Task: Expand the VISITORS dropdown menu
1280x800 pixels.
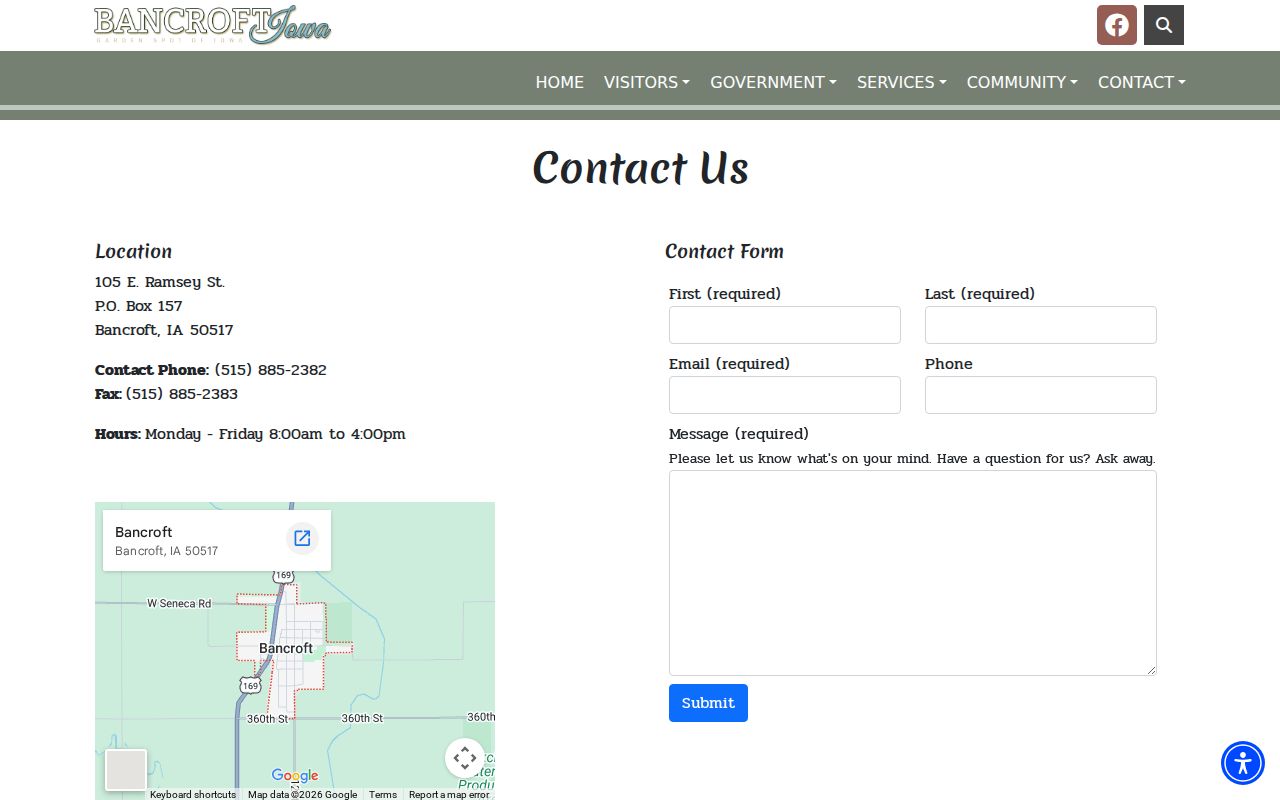Action: coord(647,82)
